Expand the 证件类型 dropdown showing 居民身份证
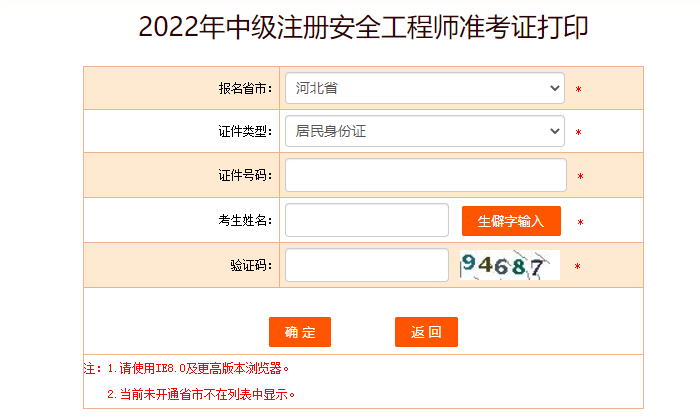The width and height of the screenshot is (700, 420). tap(424, 131)
